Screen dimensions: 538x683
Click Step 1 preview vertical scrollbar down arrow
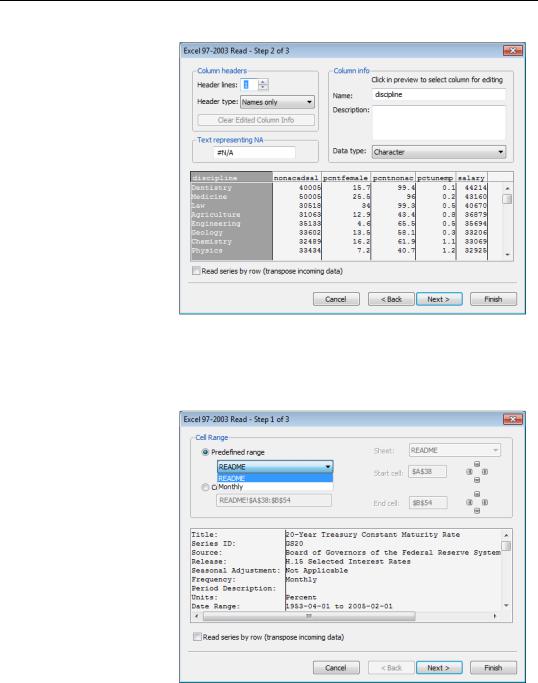point(506,605)
